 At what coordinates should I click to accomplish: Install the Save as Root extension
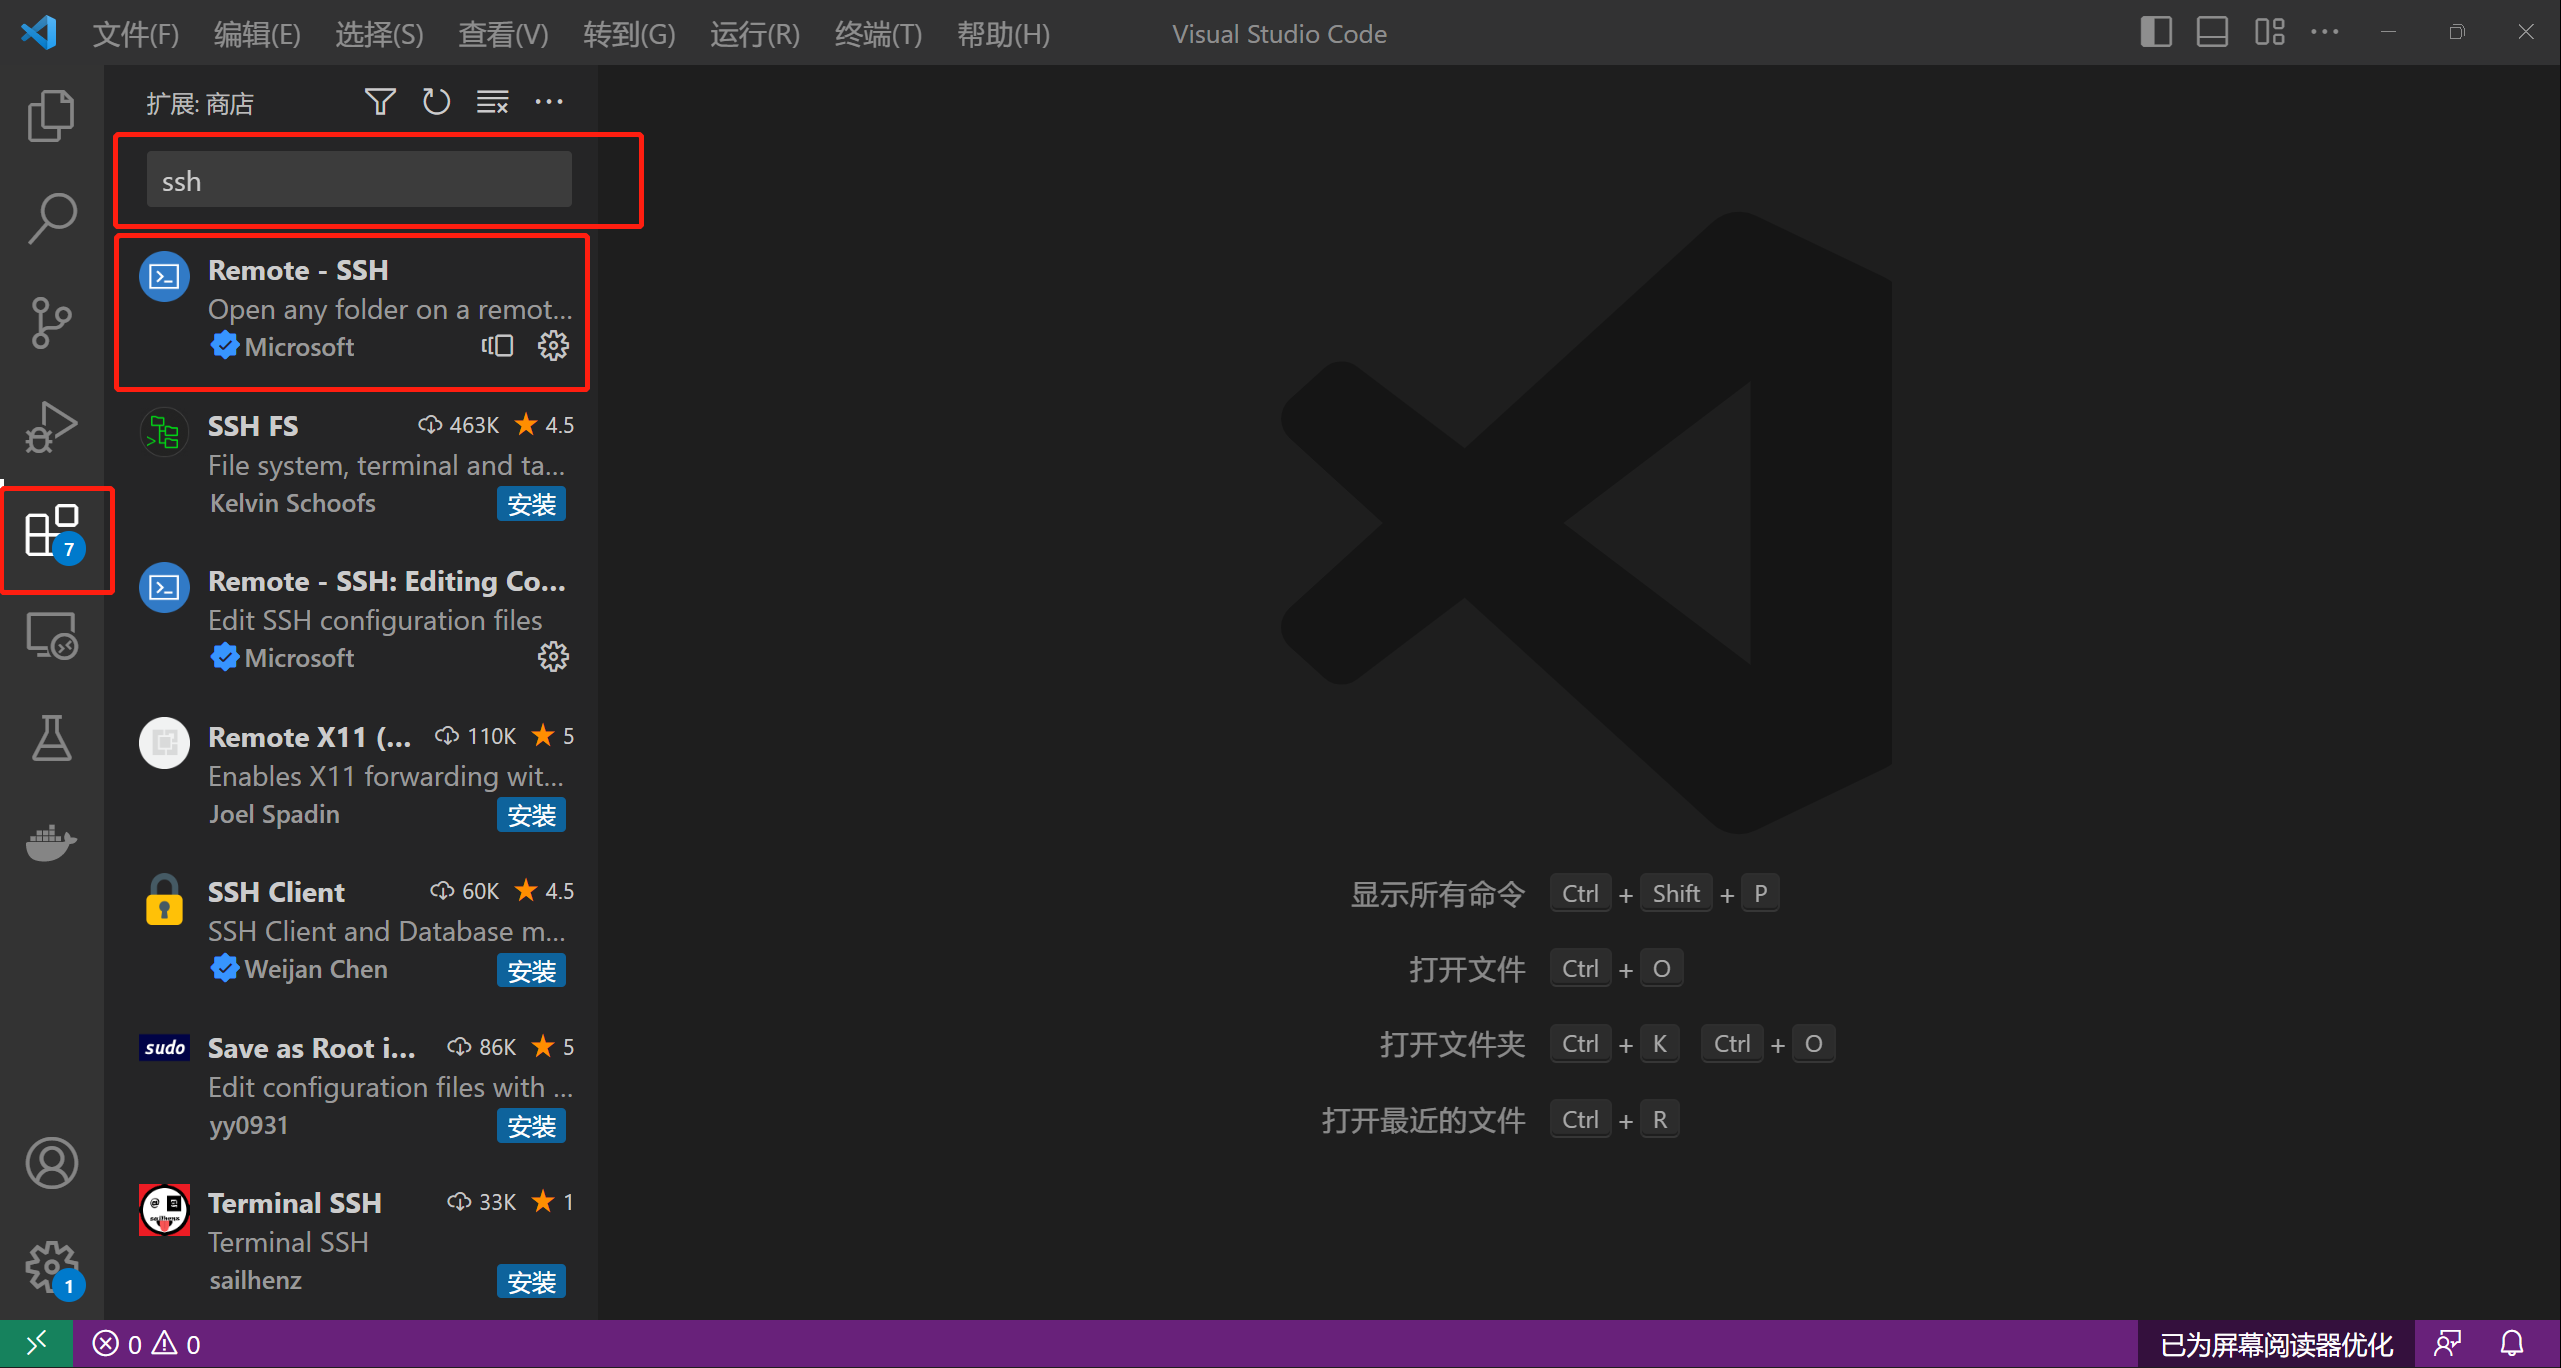point(531,1126)
